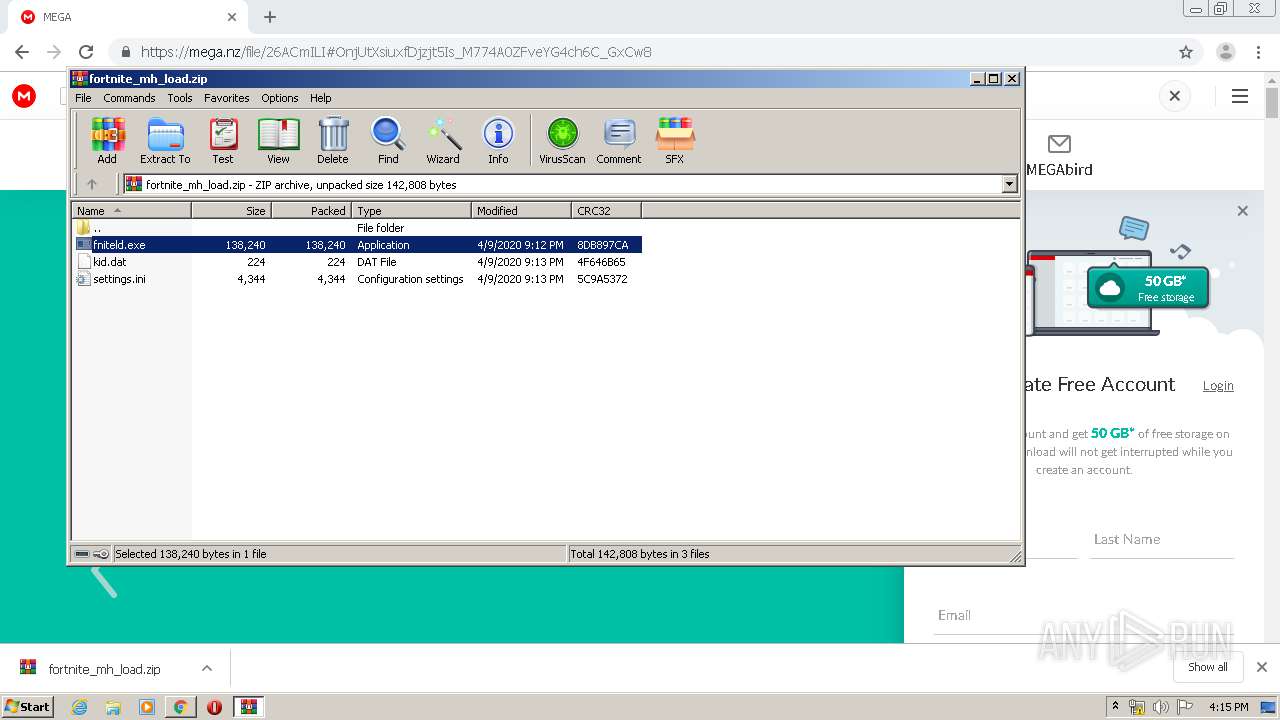Open the Options menu
Viewport: 1280px width, 720px height.
[280, 98]
